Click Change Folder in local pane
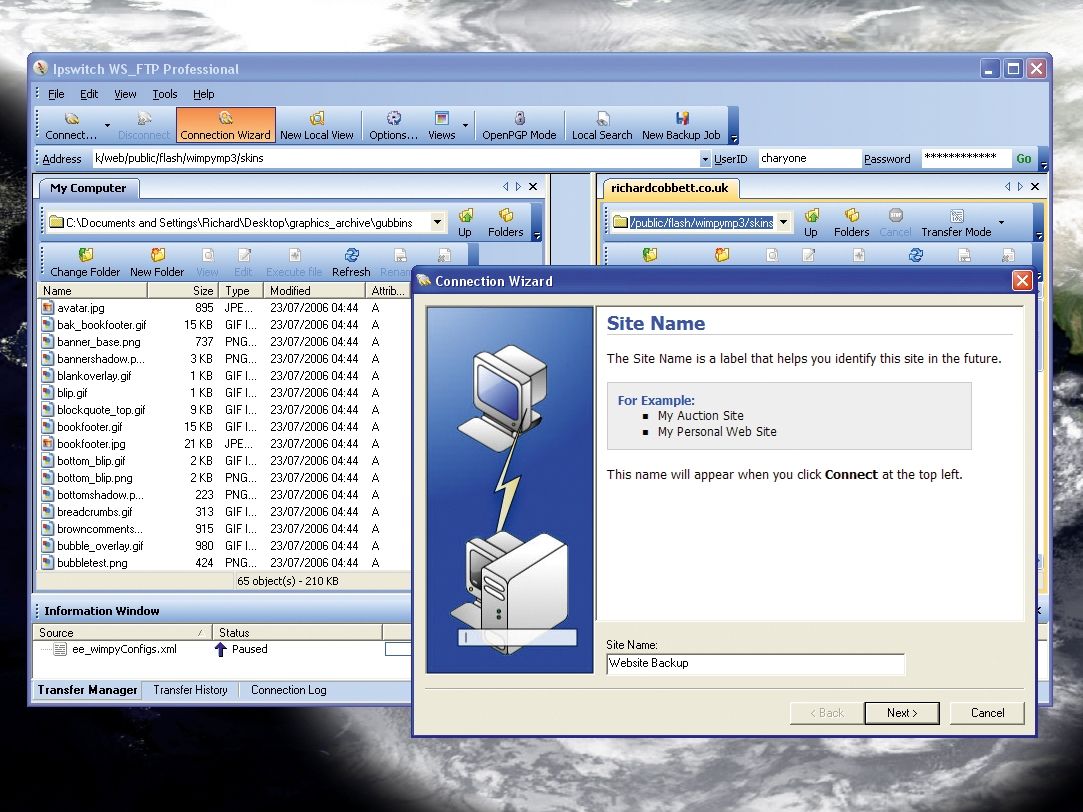The width and height of the screenshot is (1083, 812). (85, 262)
